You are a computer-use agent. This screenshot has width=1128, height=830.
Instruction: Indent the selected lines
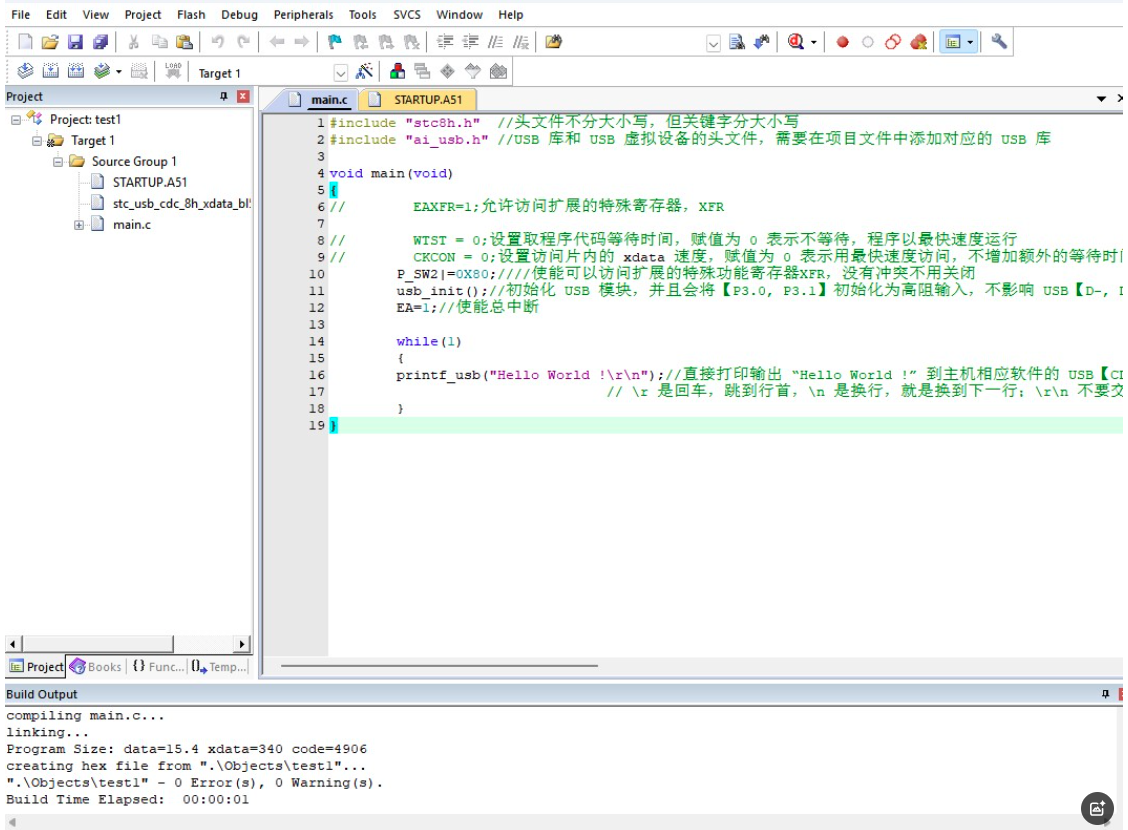pyautogui.click(x=445, y=42)
